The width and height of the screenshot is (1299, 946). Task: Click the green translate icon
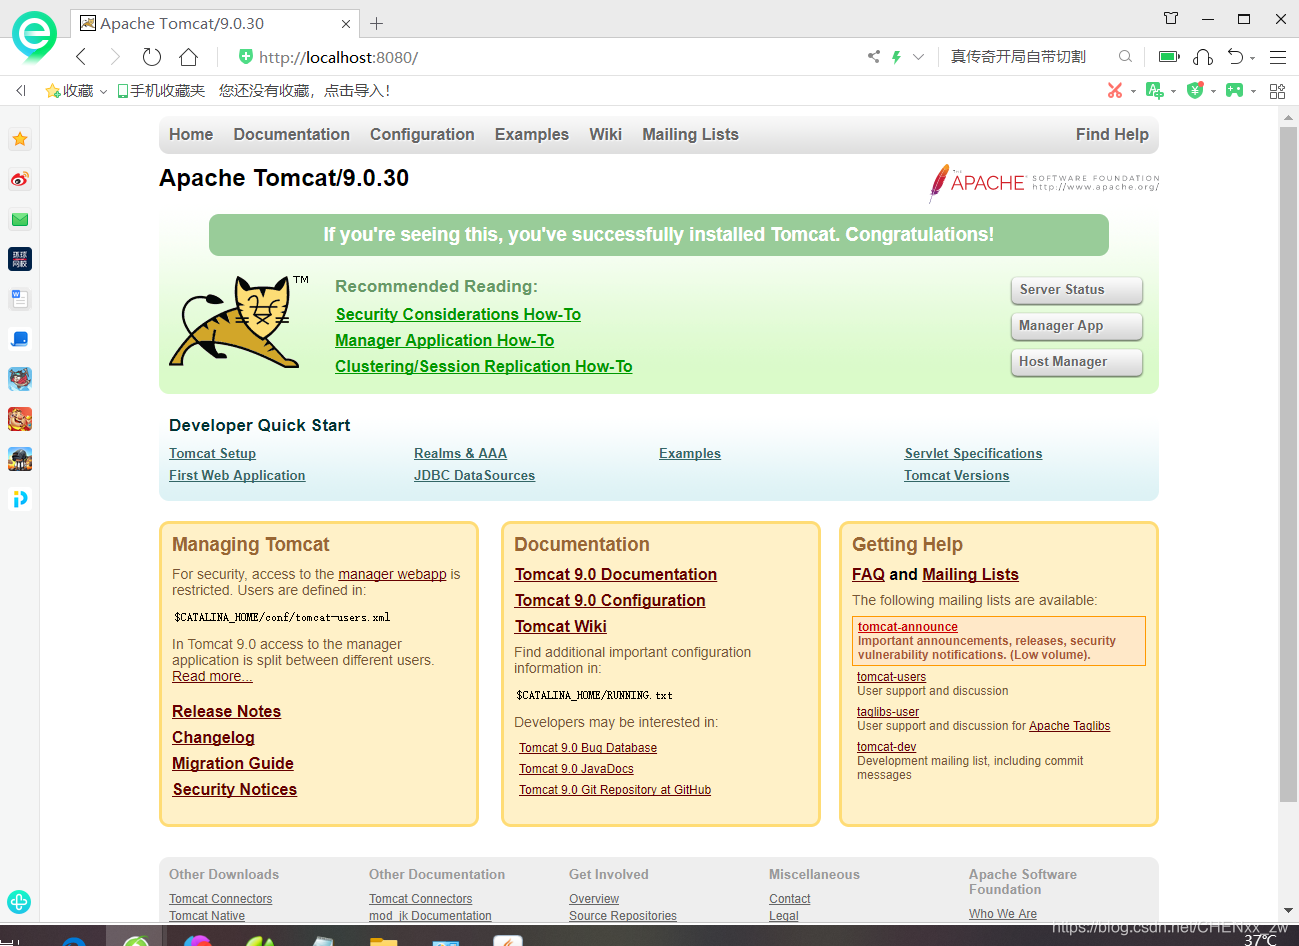[x=1154, y=91]
